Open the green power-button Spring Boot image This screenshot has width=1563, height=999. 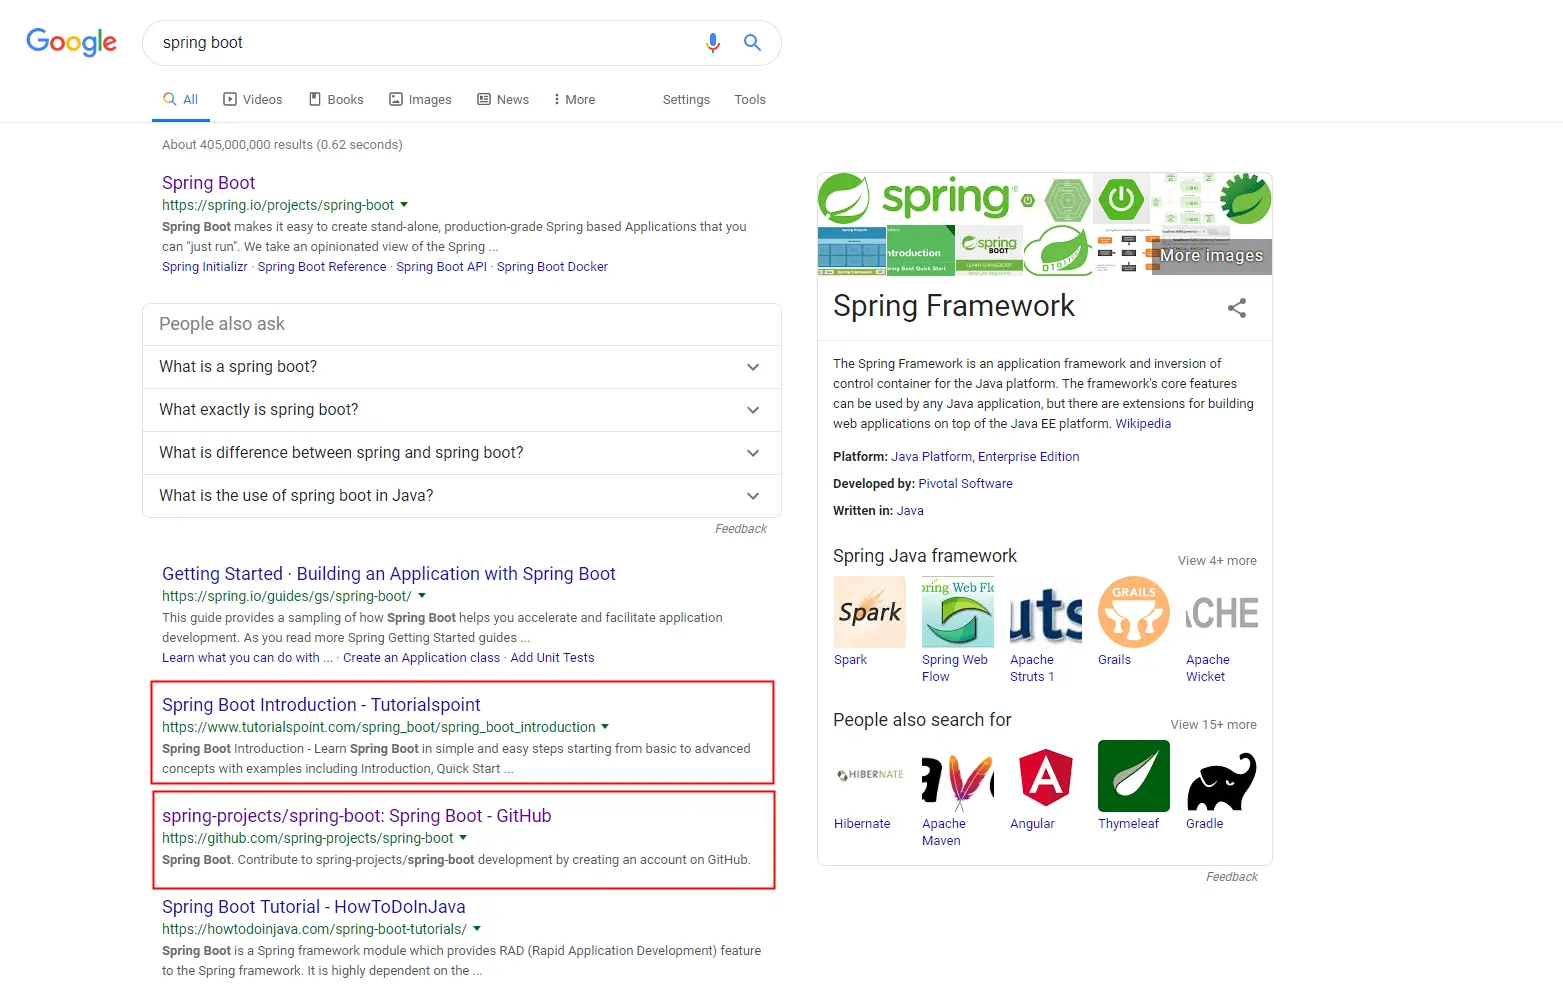coord(1121,199)
